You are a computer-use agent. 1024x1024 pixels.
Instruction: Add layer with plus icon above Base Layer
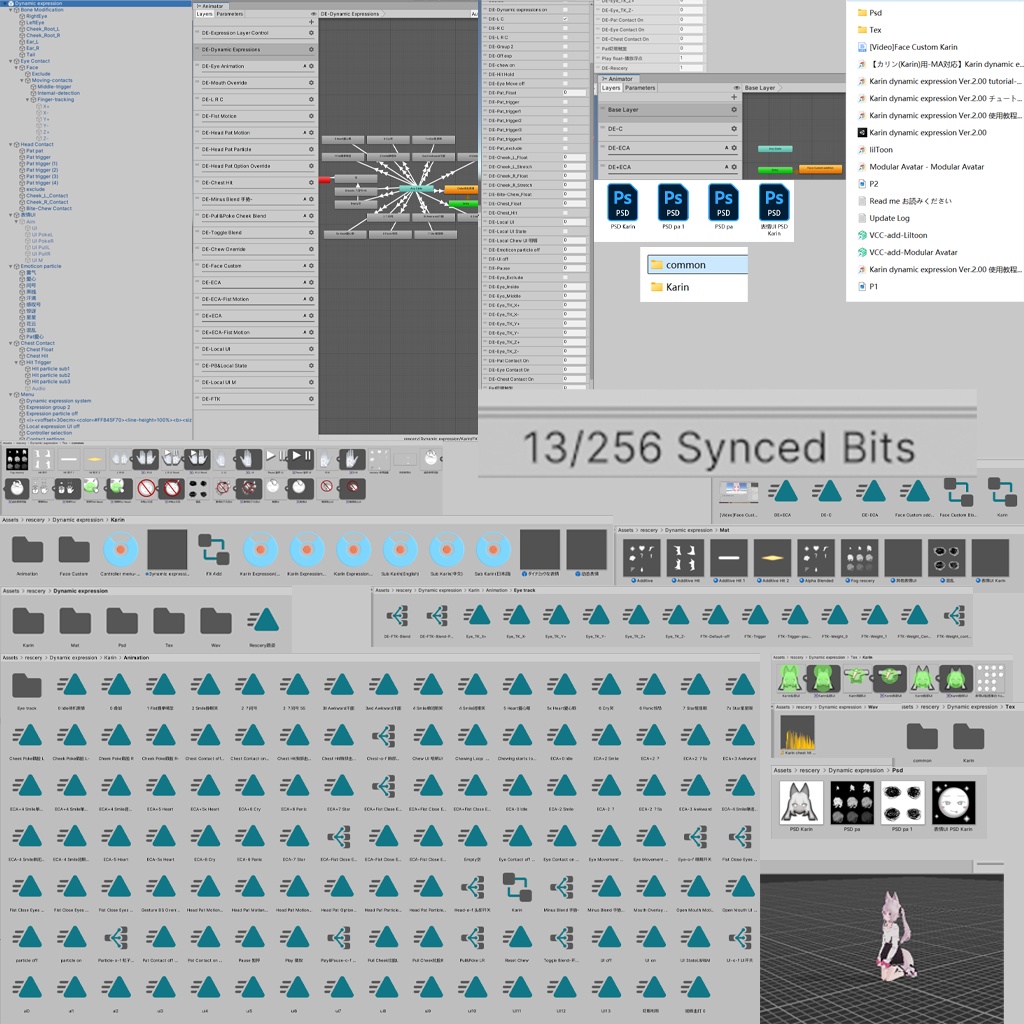point(733,97)
